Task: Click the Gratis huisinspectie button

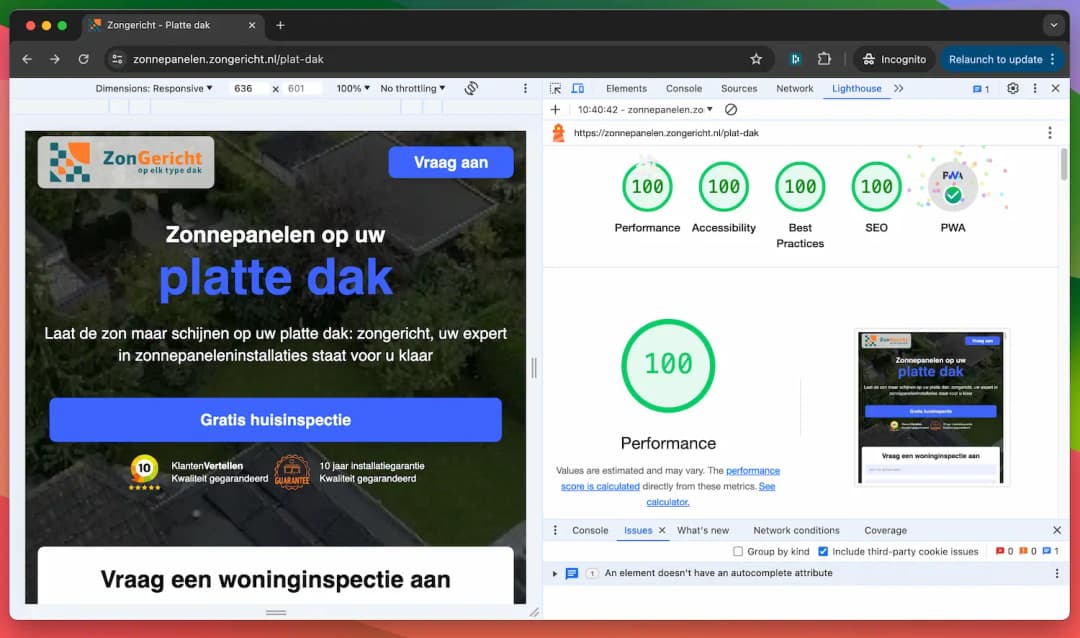Action: tap(275, 420)
